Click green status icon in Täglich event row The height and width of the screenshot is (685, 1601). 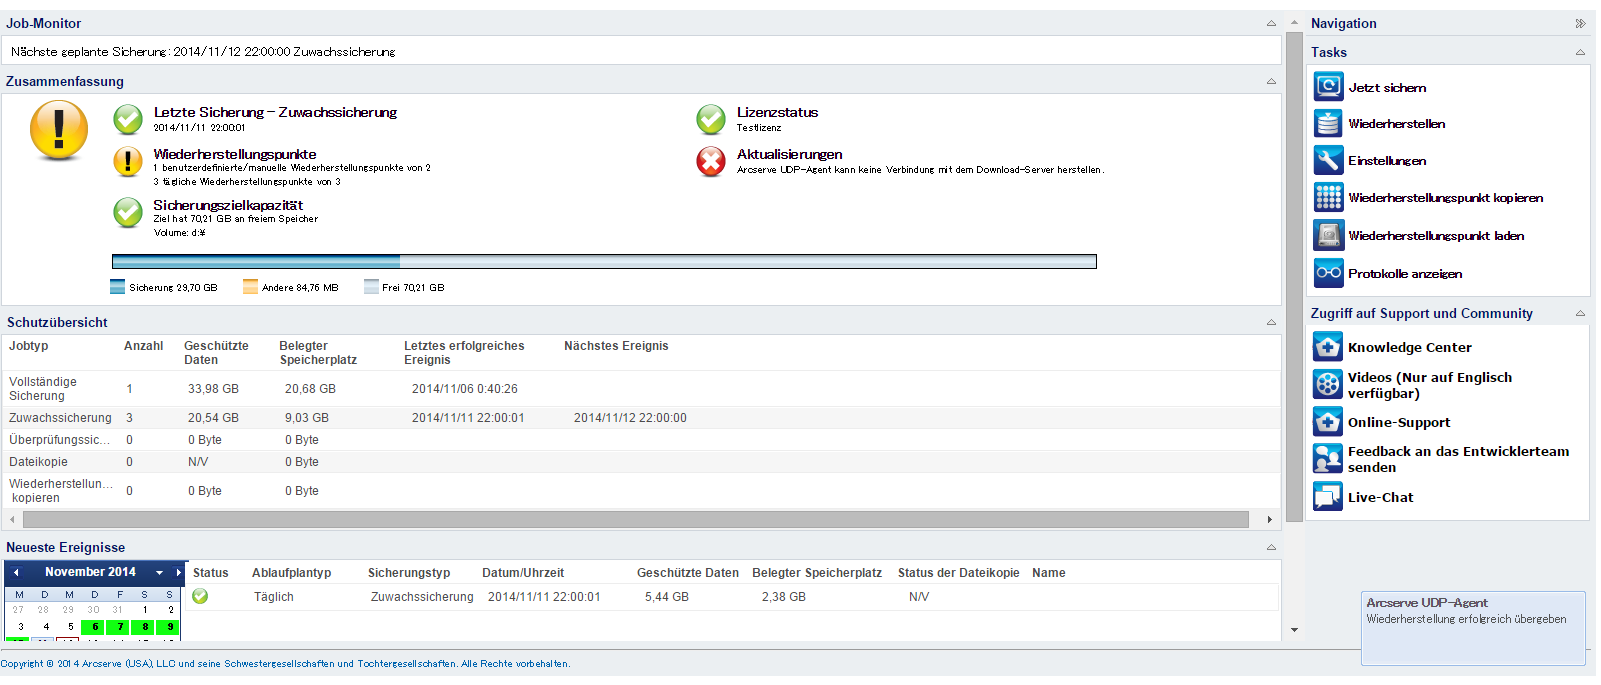[200, 596]
